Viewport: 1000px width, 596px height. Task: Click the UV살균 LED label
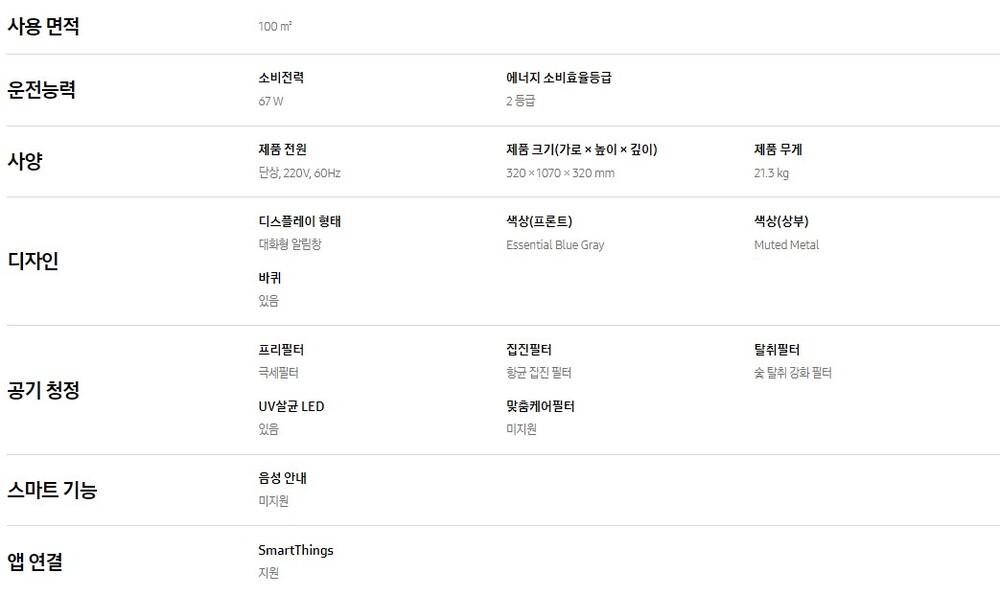tap(291, 407)
